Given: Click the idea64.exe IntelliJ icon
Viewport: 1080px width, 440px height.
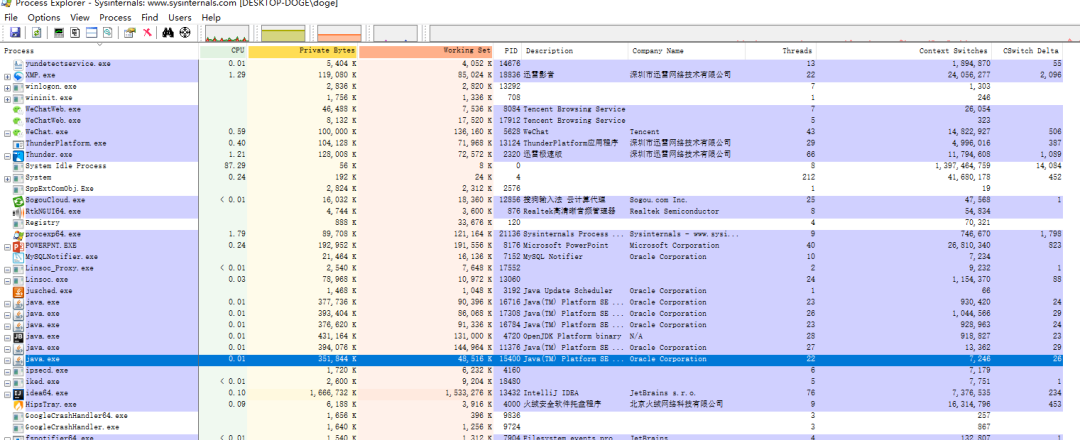Looking at the screenshot, I should [19, 393].
